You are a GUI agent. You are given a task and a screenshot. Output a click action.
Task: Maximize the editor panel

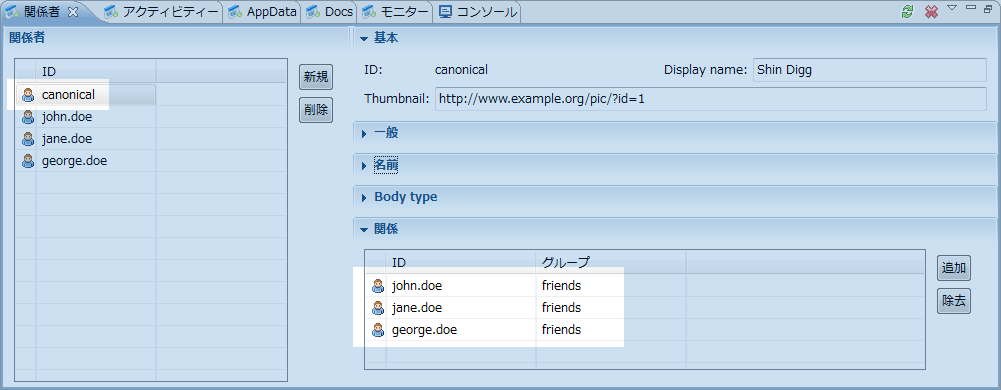[x=988, y=8]
